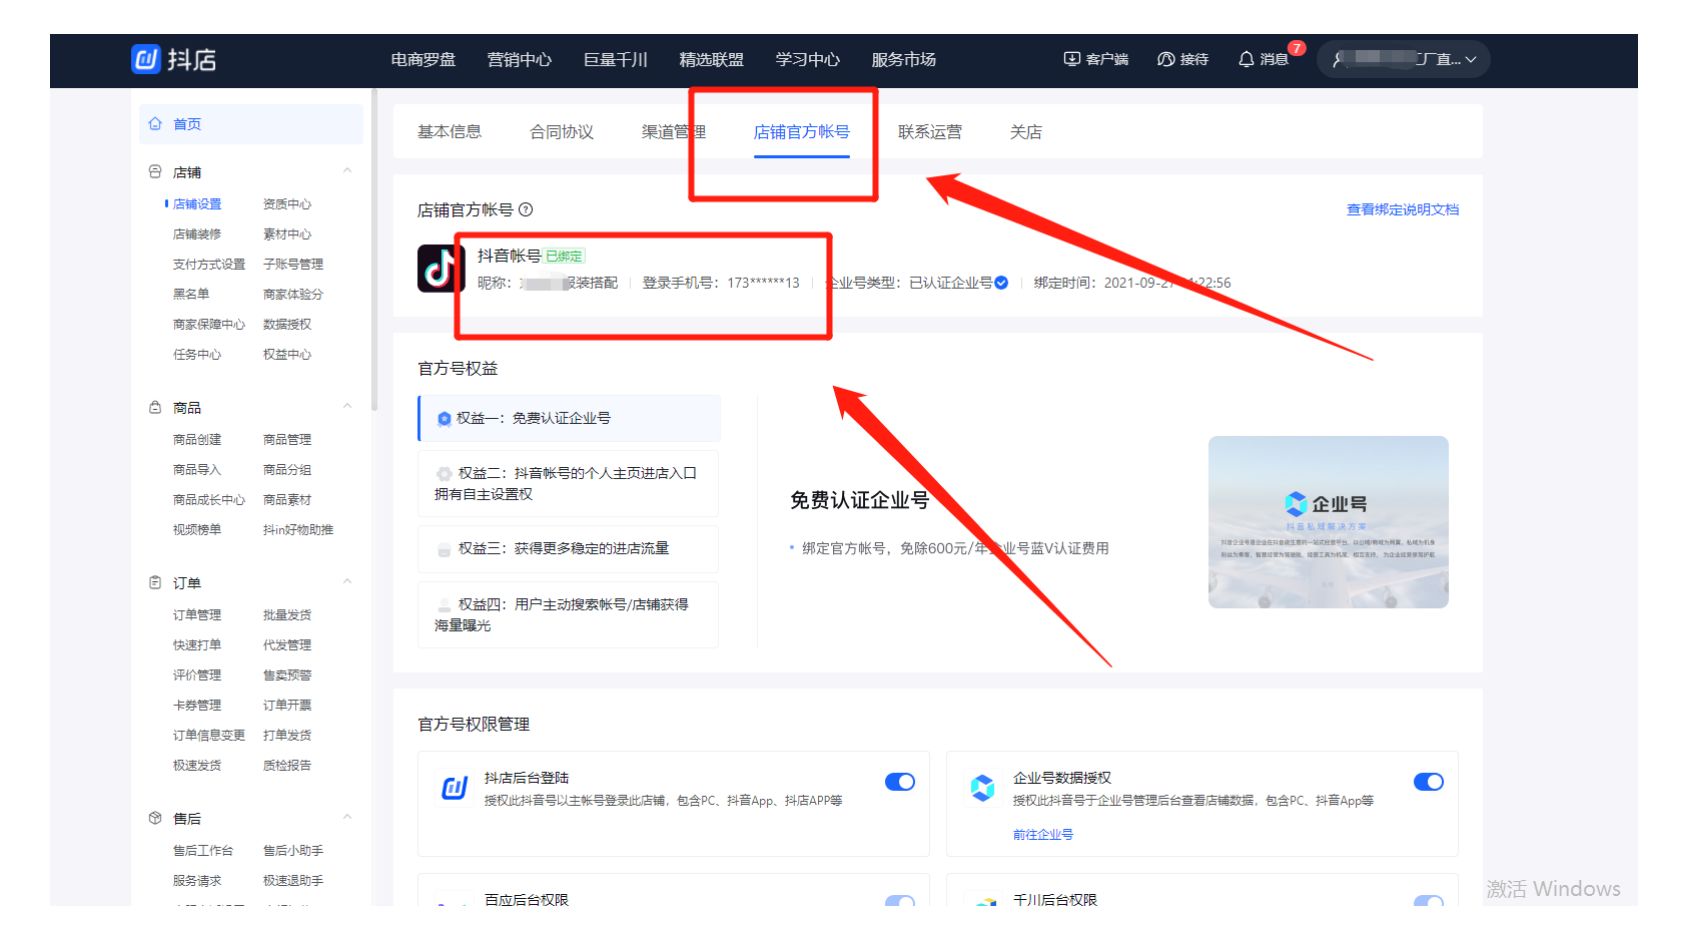This screenshot has width=1701, height=945.
Task: Disable the 抖店后台登陆 switch
Action: (x=900, y=782)
